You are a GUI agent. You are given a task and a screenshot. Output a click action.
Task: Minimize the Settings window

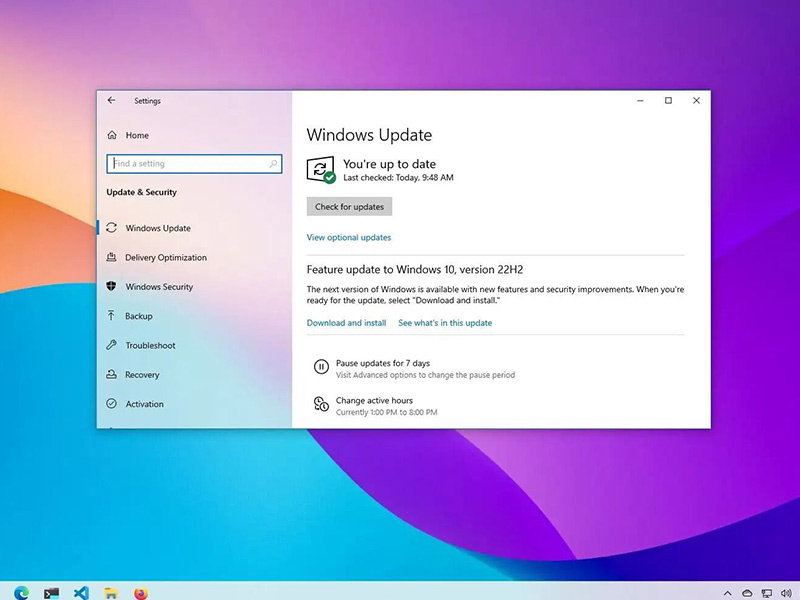(640, 101)
